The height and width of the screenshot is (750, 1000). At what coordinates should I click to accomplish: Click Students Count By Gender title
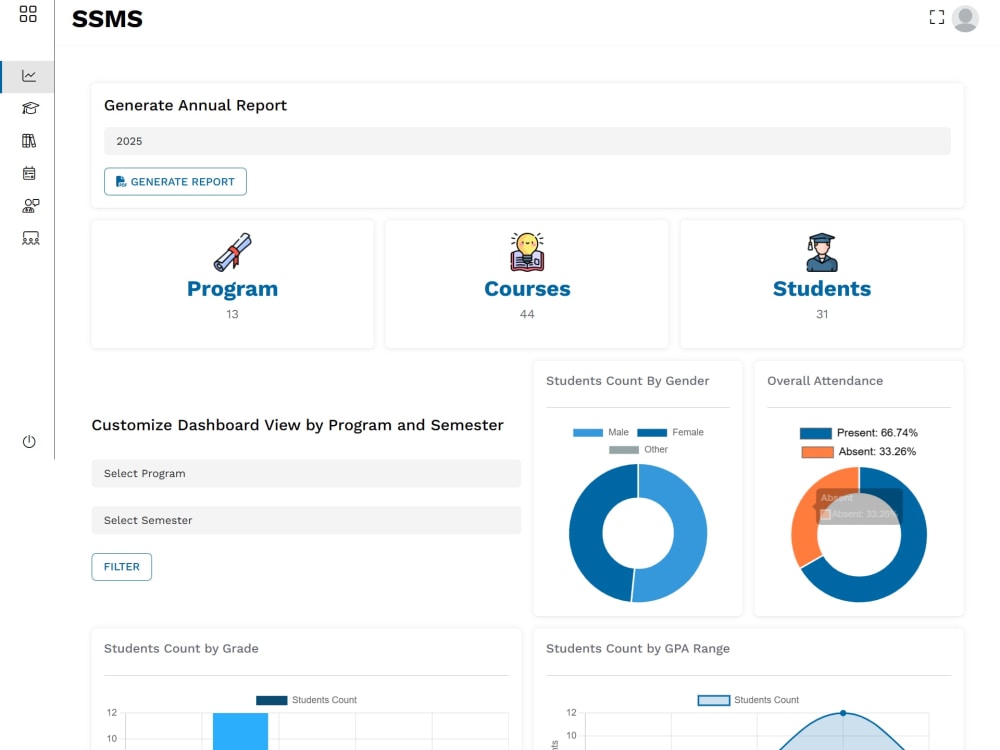(x=628, y=381)
